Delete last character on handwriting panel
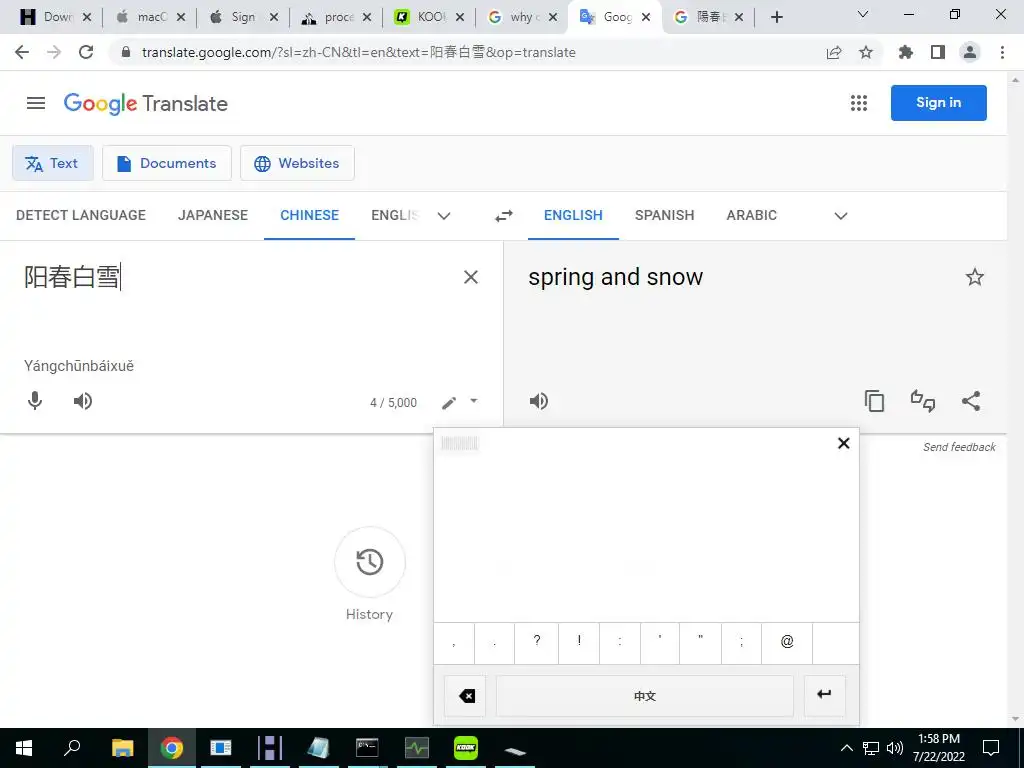 [466, 696]
